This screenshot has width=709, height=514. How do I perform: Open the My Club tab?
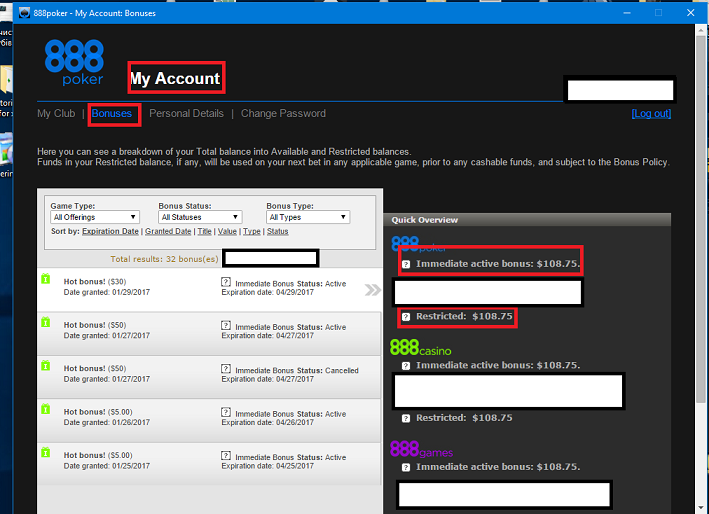pyautogui.click(x=56, y=113)
